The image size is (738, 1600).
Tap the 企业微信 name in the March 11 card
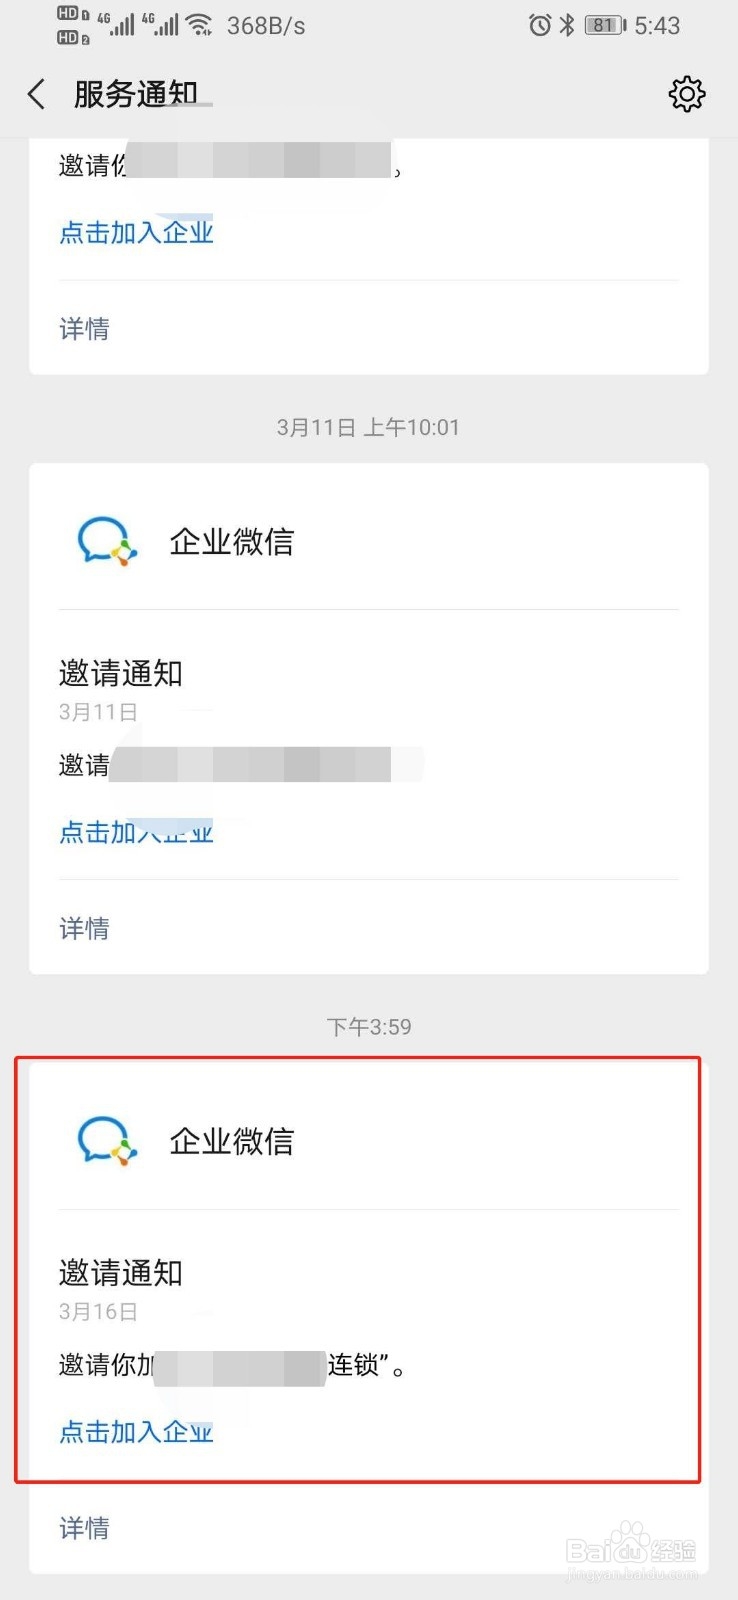(x=232, y=542)
